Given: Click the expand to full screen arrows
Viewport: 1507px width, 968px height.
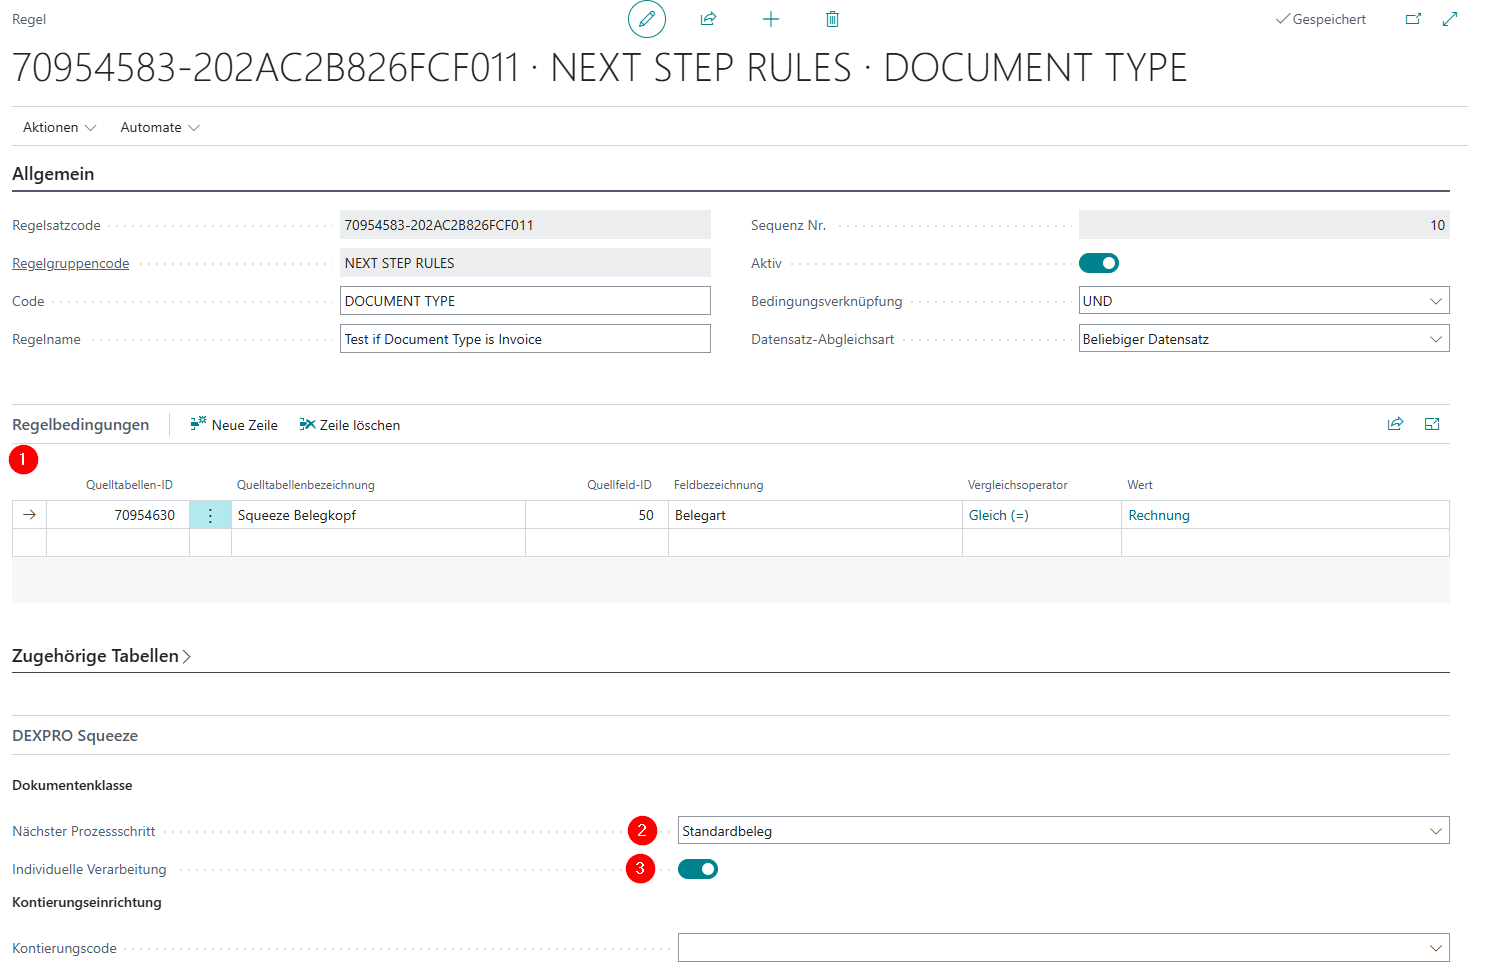Looking at the screenshot, I should click(1450, 19).
